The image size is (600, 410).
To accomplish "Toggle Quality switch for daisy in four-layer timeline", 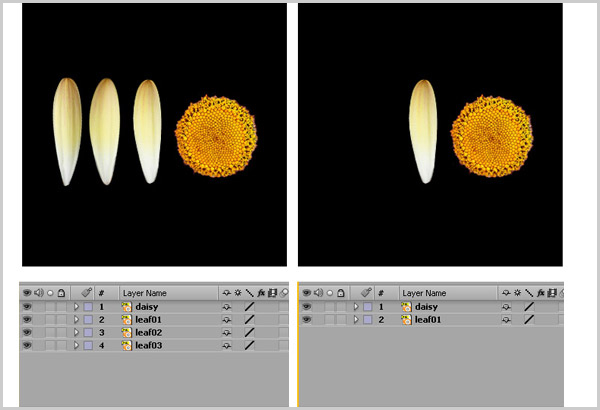I will coord(249,307).
